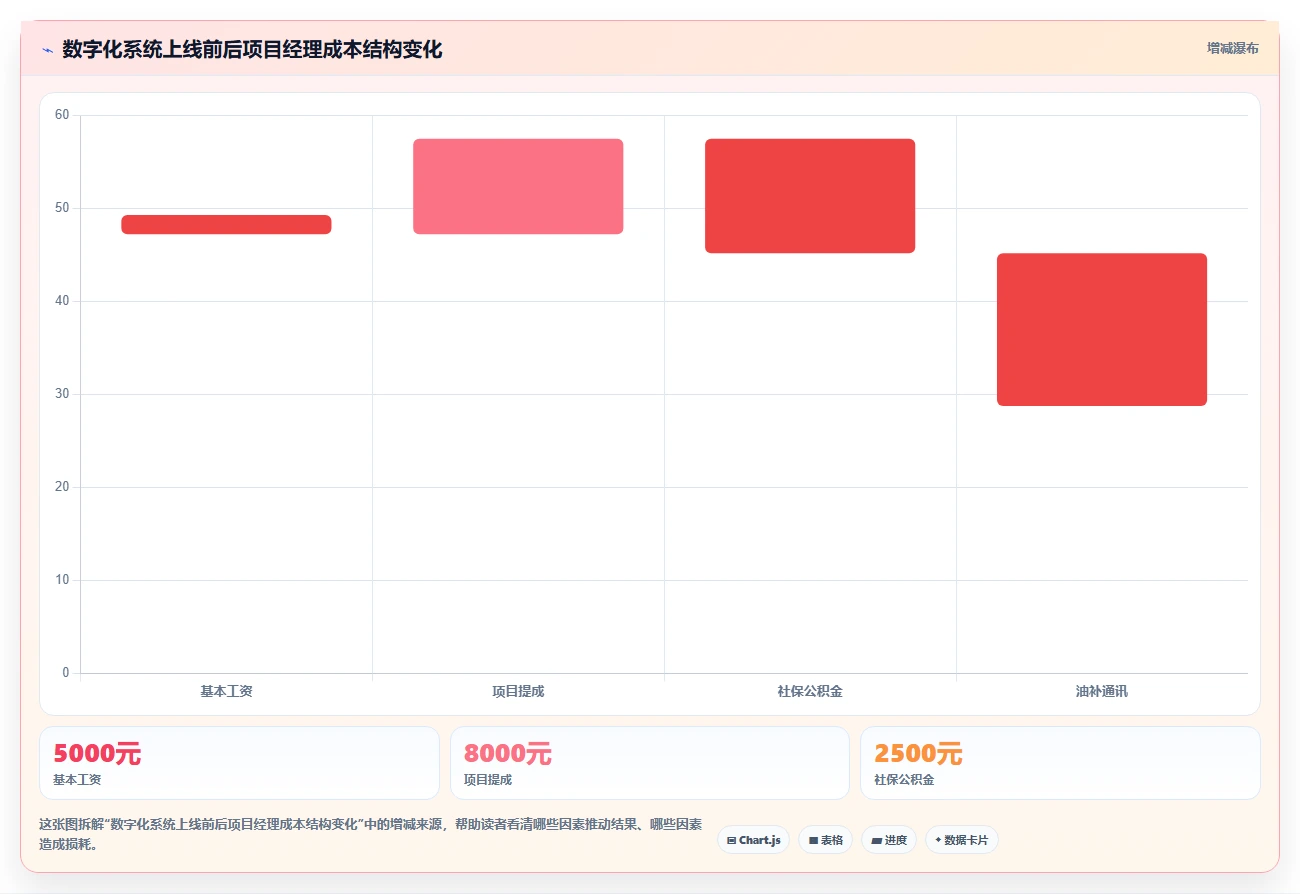Screen dimensions: 1300x894
Task: Select the 数据卡片 tag chip
Action: click(961, 840)
